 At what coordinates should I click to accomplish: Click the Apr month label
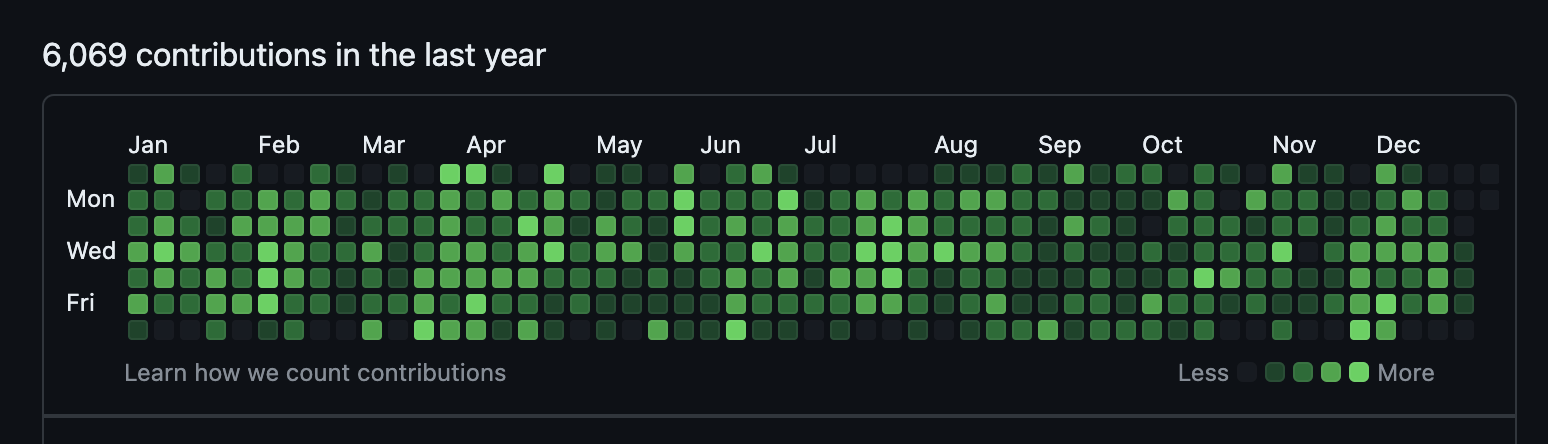point(486,145)
